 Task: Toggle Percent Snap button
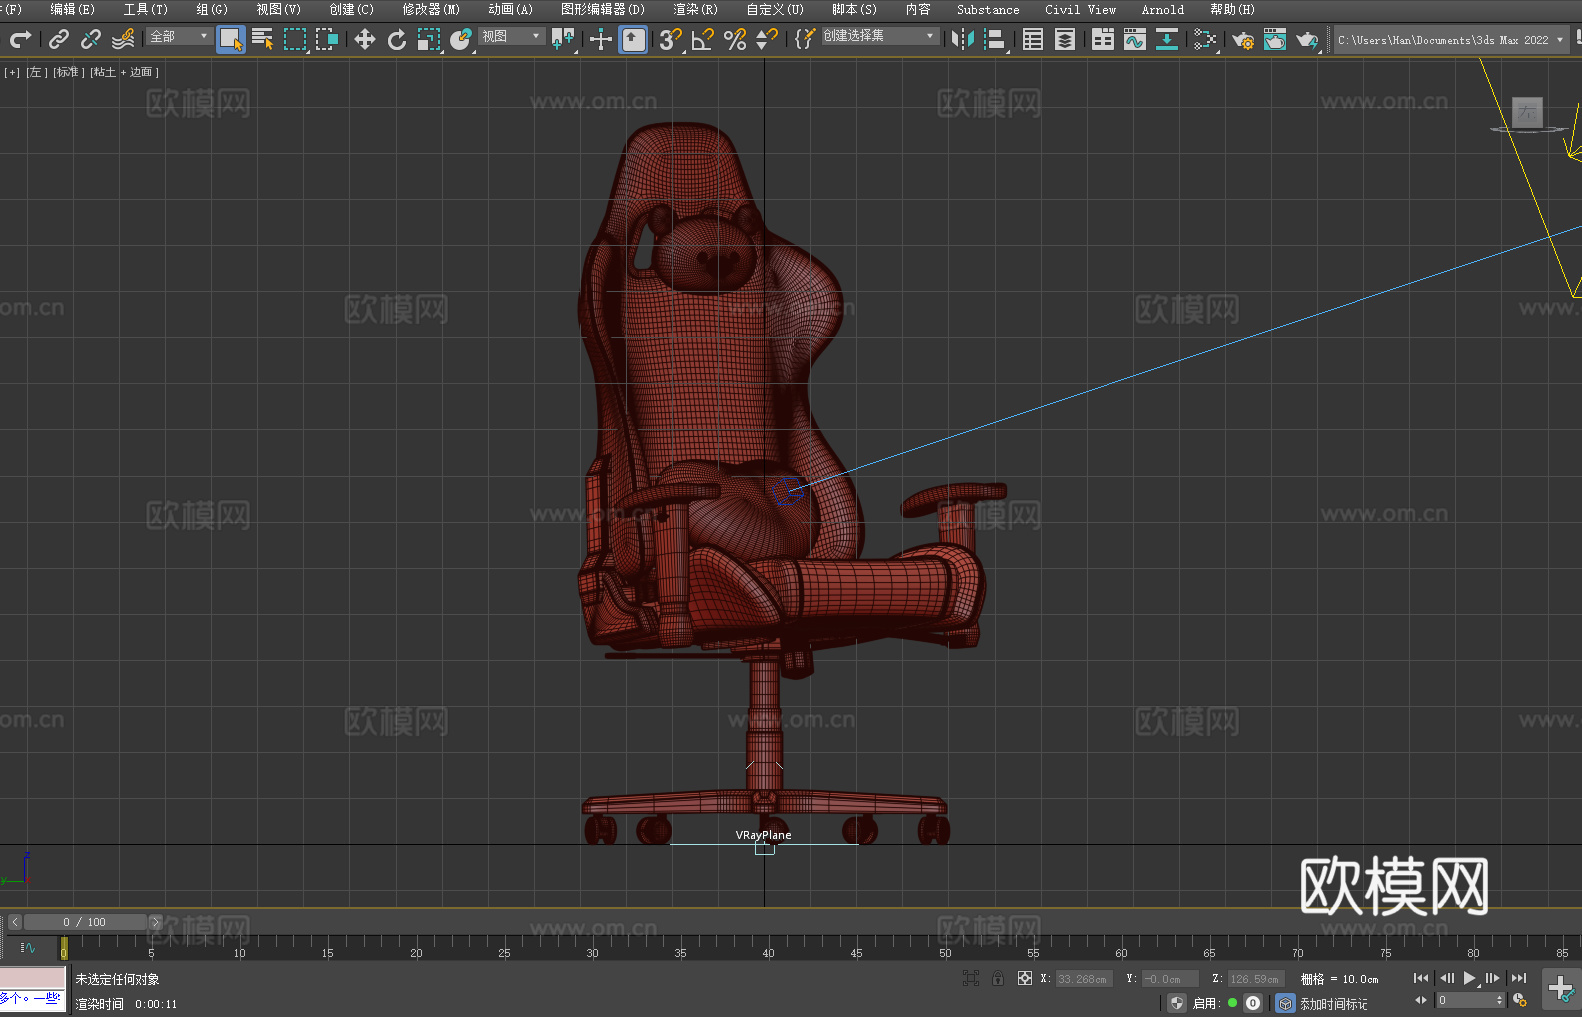[735, 39]
